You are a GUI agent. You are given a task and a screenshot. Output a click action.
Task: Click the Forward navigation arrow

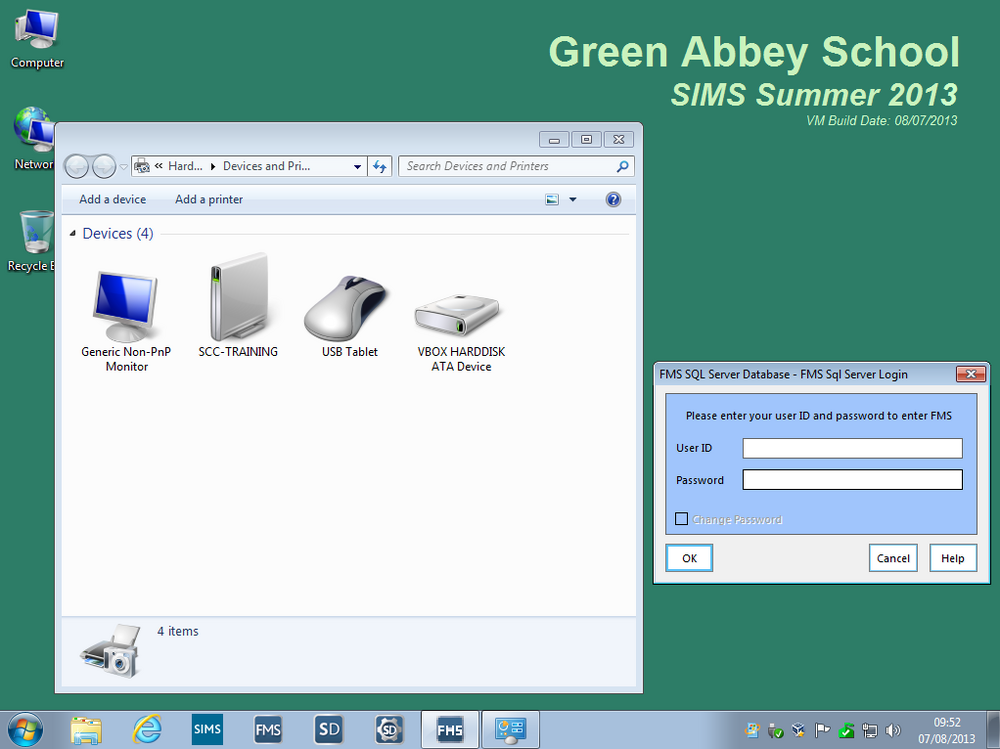pos(104,167)
